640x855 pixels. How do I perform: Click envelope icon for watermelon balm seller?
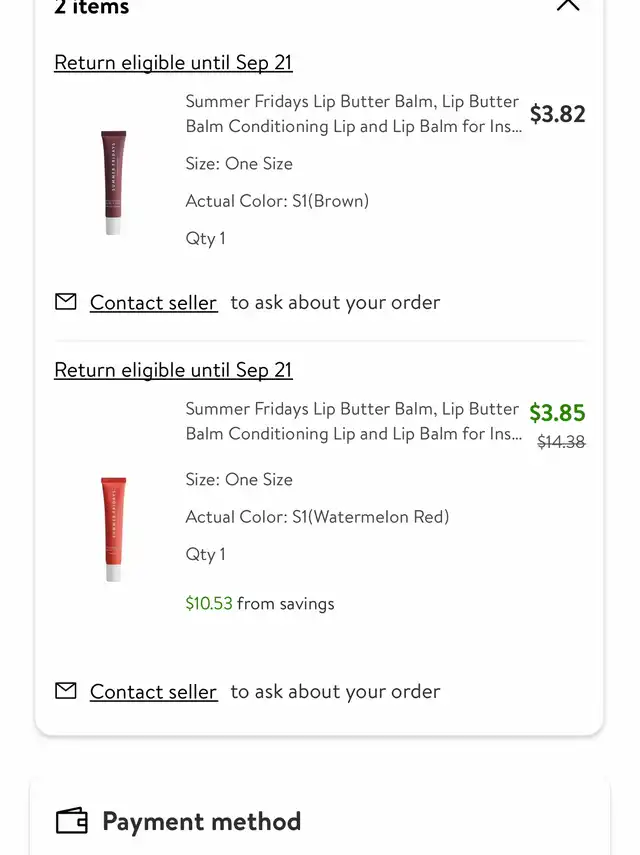click(x=66, y=691)
